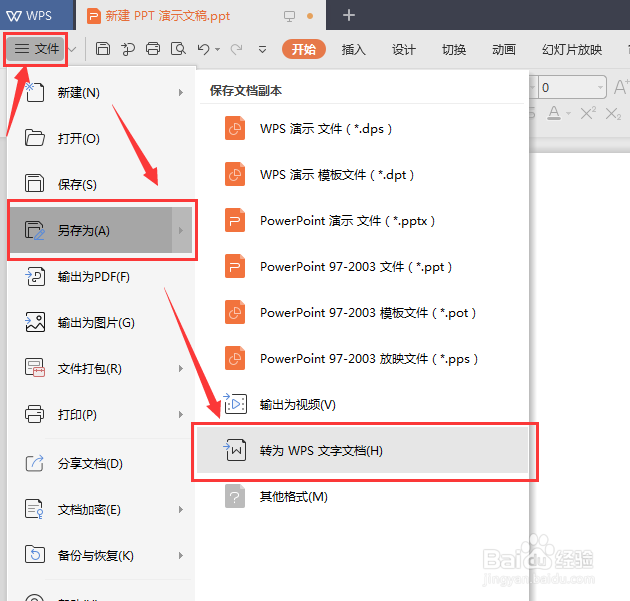
Task: Apply superscript X² formatting
Action: (x=588, y=113)
